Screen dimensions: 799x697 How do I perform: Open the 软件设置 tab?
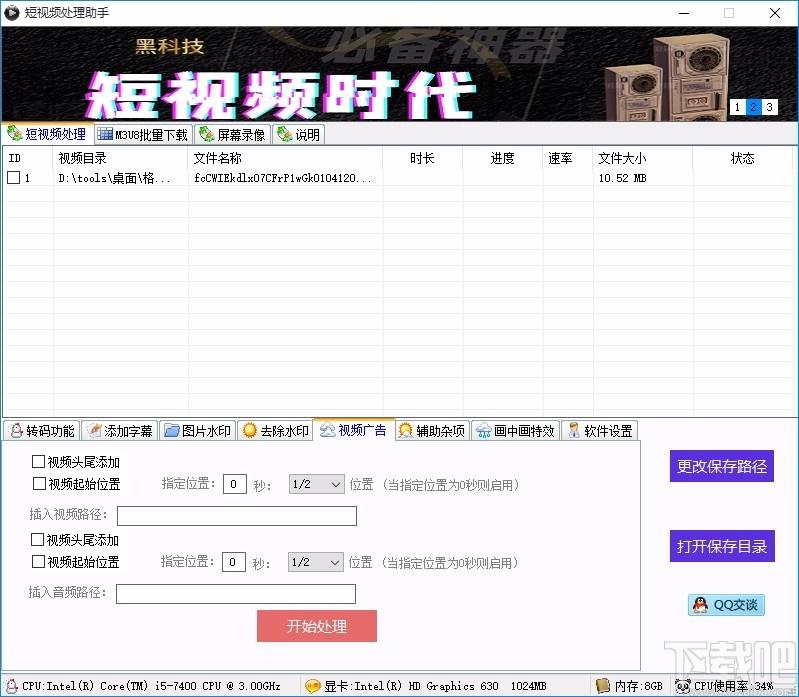[598, 431]
